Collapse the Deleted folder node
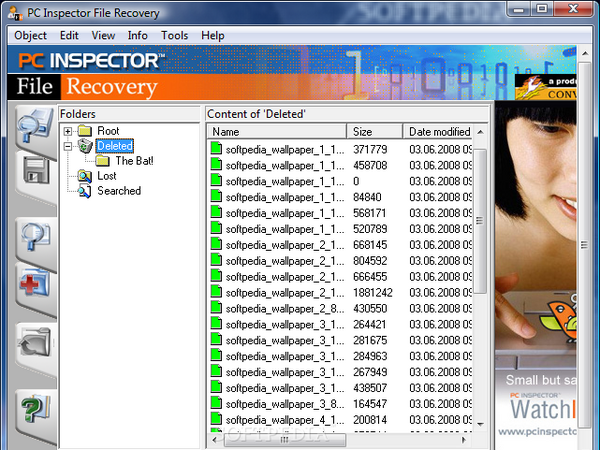 point(68,146)
